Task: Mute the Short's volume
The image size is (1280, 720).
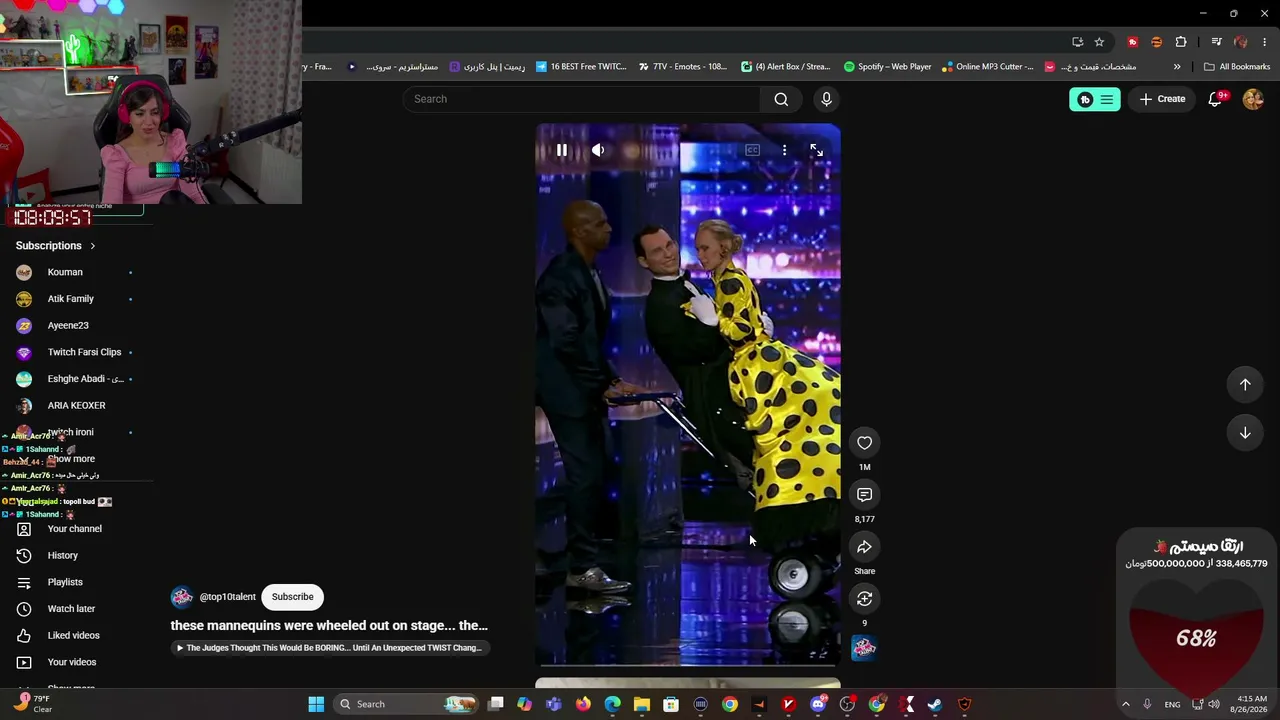Action: pyautogui.click(x=598, y=150)
